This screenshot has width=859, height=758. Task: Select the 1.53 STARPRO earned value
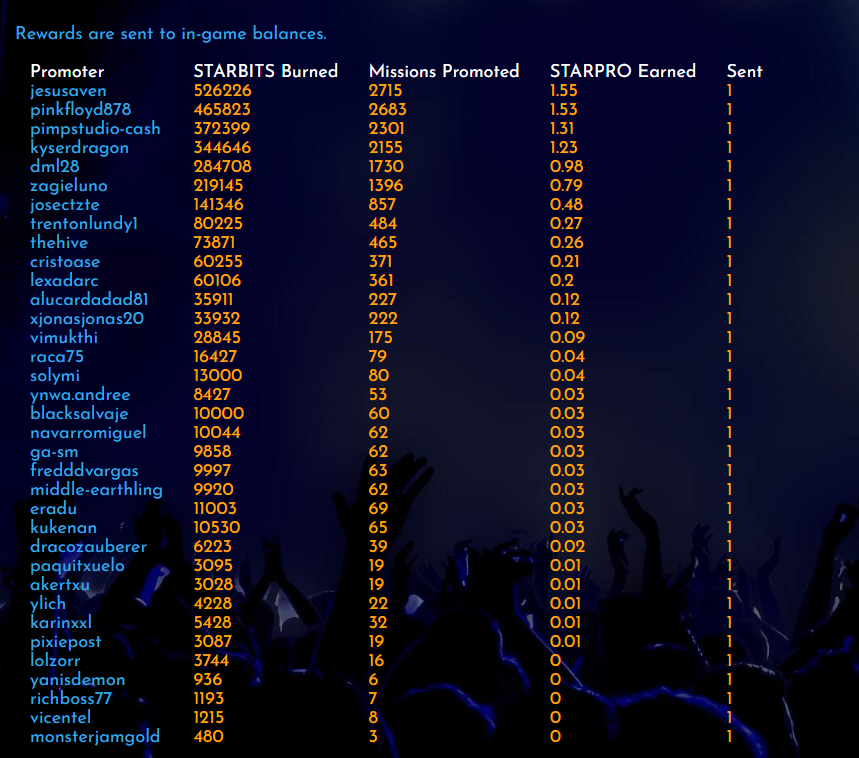click(564, 110)
